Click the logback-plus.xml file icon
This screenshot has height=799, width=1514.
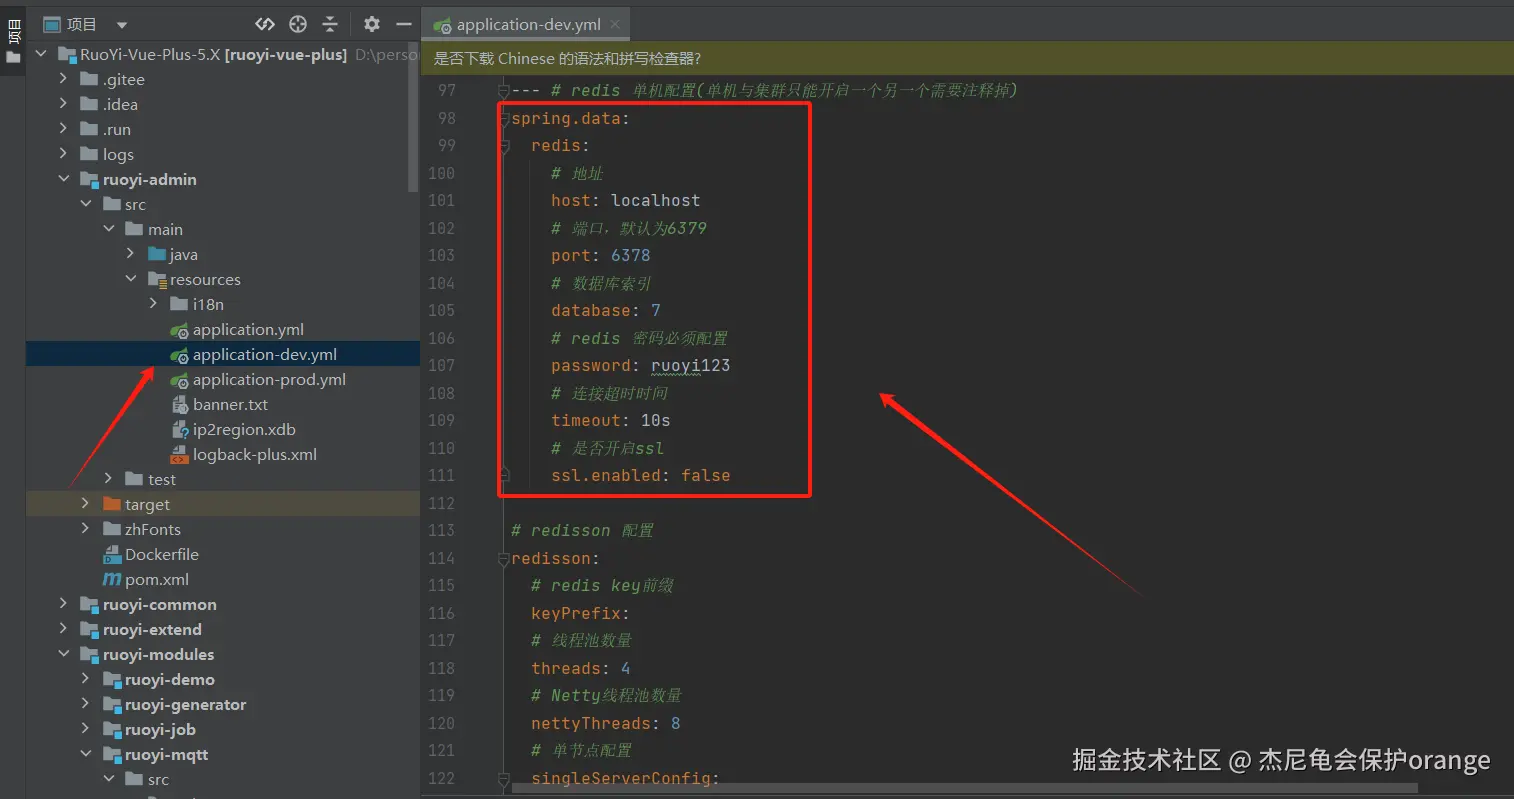pyautogui.click(x=180, y=454)
